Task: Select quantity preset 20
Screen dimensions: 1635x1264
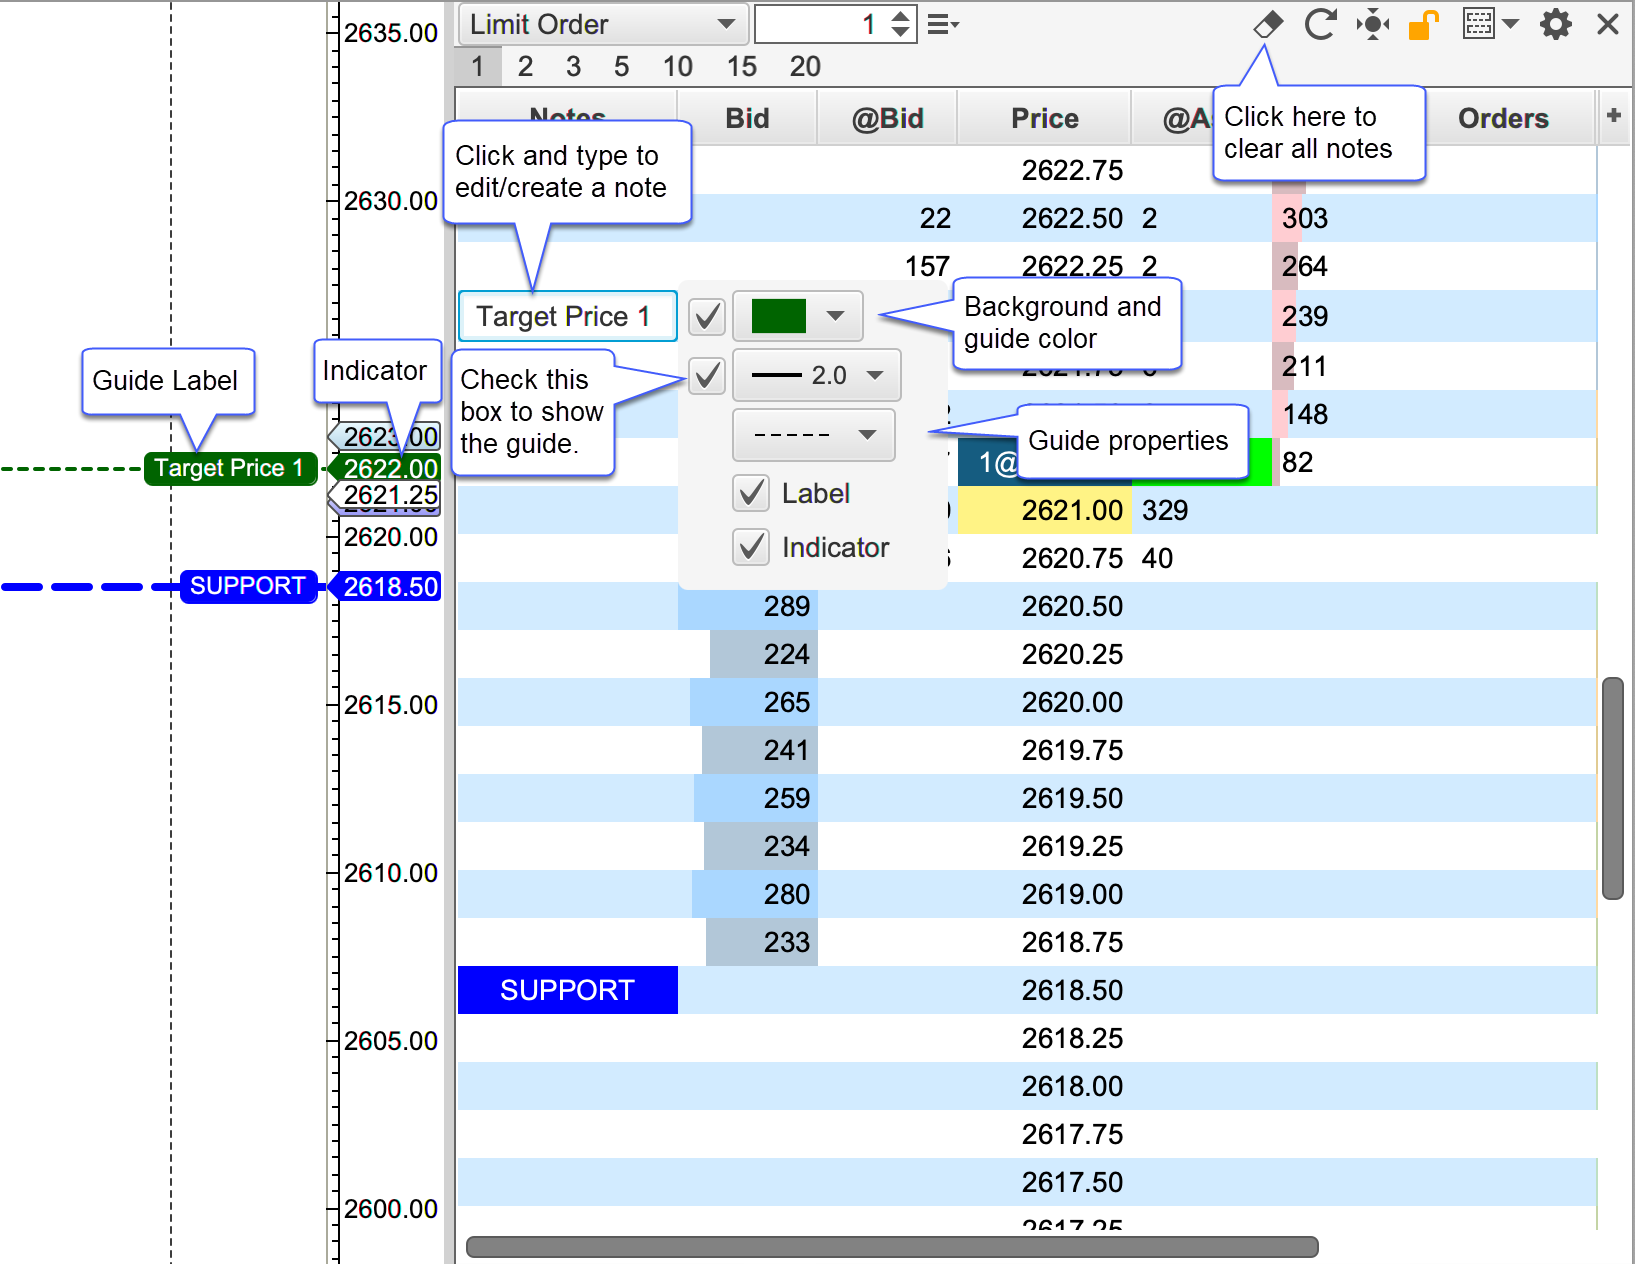Action: pos(804,67)
